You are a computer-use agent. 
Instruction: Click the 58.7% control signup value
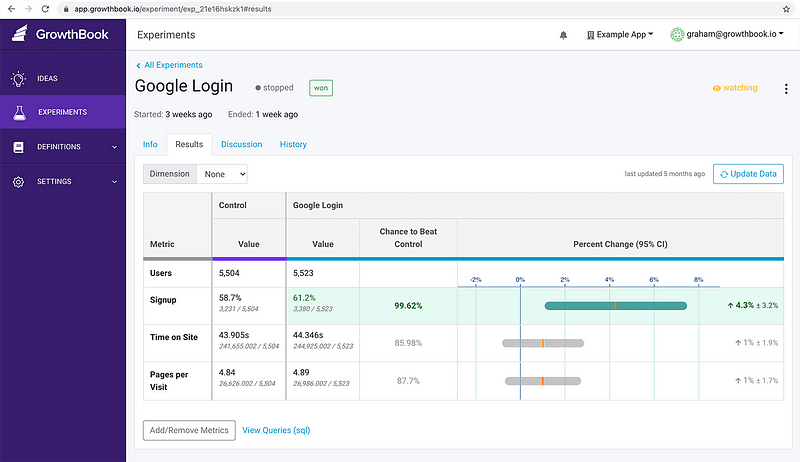pos(230,298)
